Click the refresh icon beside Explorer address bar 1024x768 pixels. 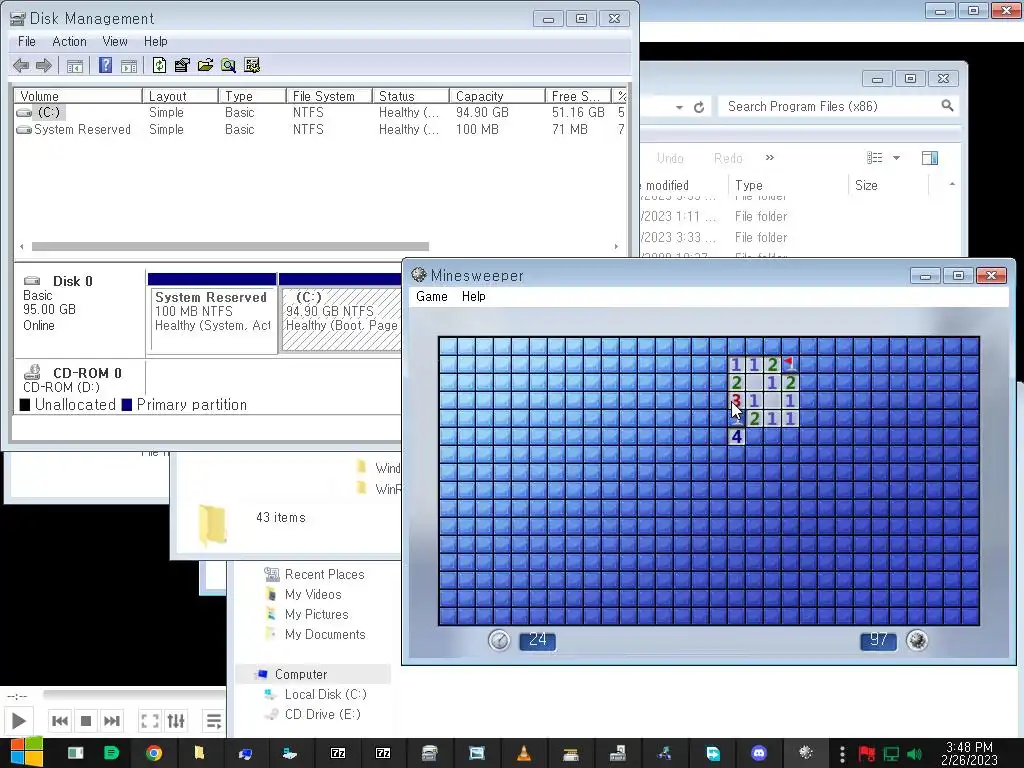pyautogui.click(x=699, y=107)
